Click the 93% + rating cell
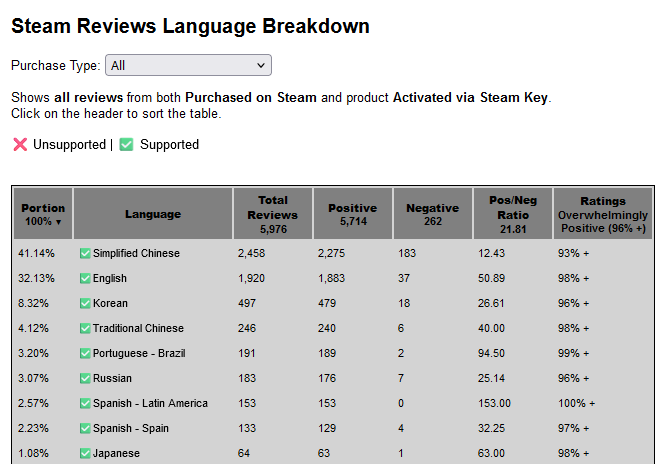The image size is (671, 464). [573, 253]
